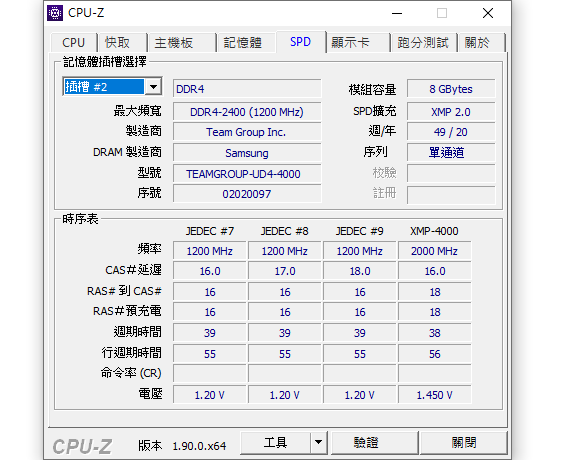568x460 pixels.
Task: Click the XMP row cycle time 56
Action: coord(435,354)
